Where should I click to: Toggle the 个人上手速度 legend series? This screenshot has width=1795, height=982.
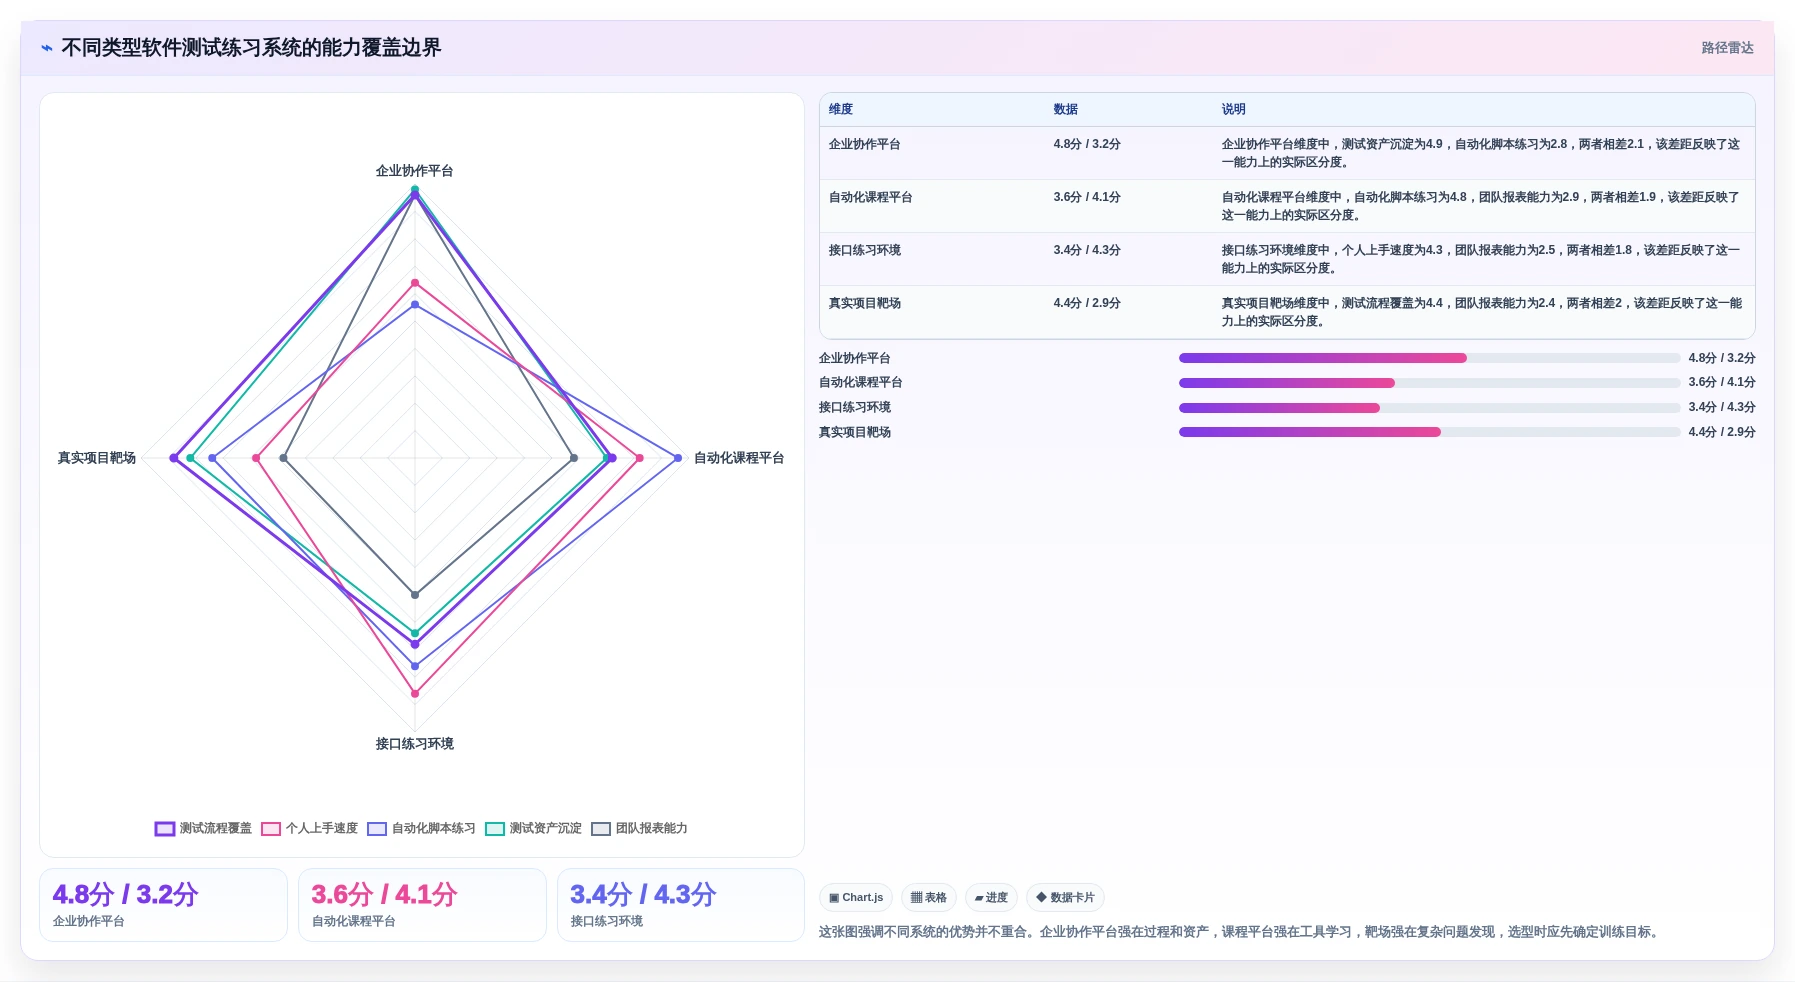coord(309,828)
